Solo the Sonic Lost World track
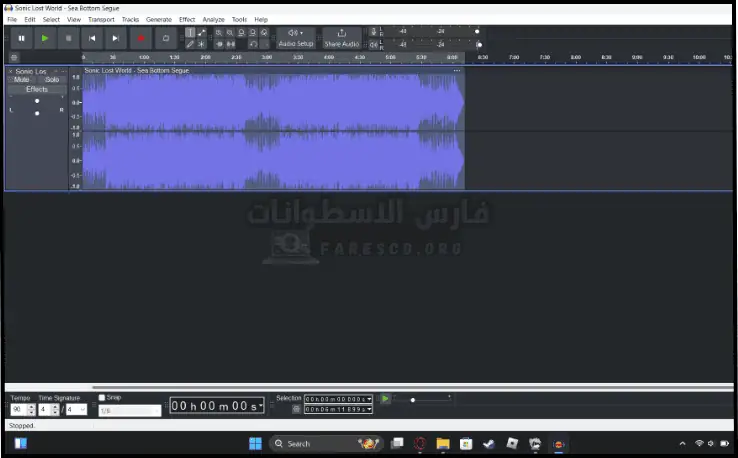Viewport: 738px width, 458px height. (51, 80)
